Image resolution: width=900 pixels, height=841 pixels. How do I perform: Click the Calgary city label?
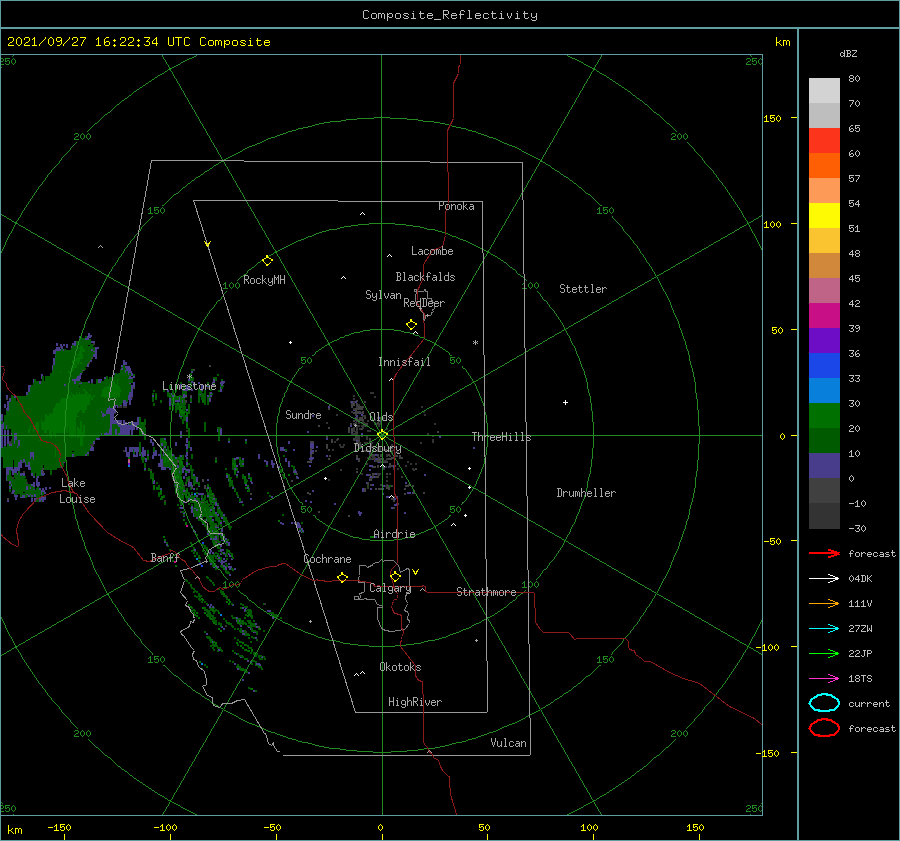[390, 588]
